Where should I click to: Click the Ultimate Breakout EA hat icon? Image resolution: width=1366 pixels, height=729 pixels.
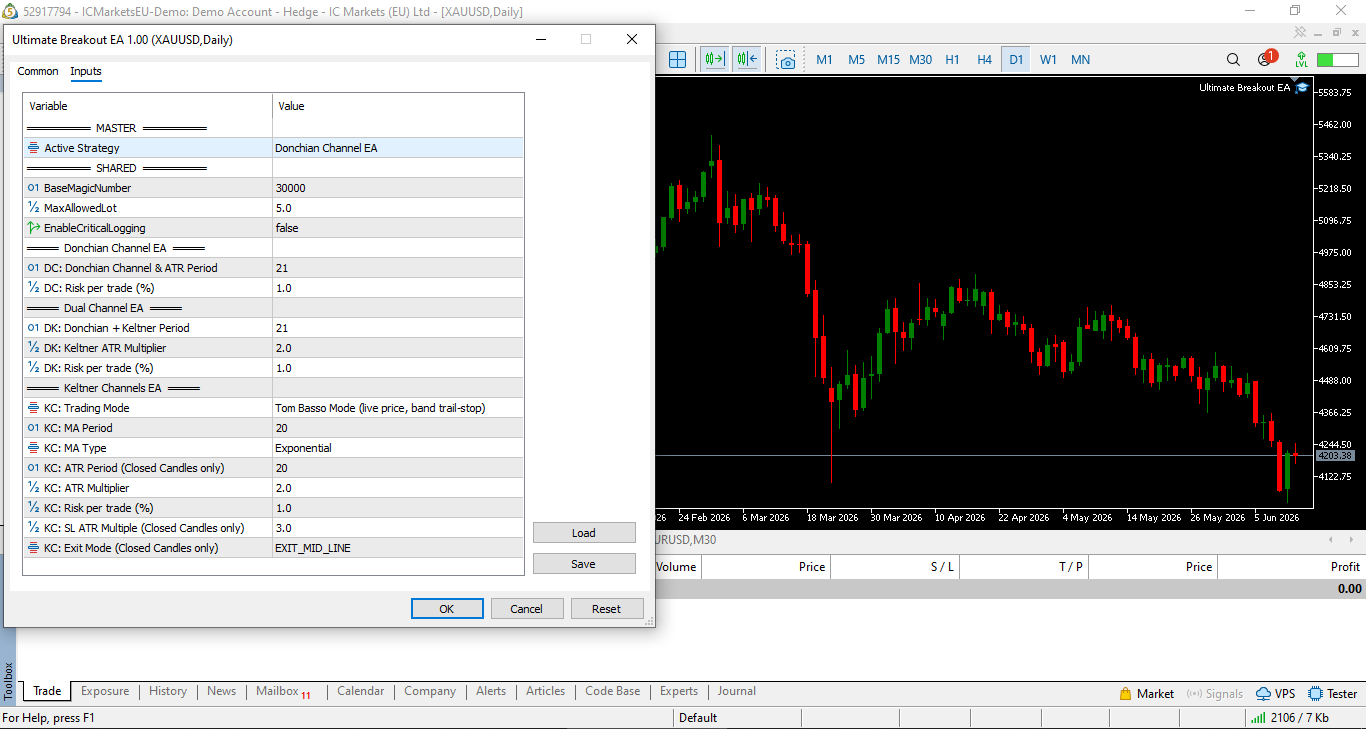1302,88
